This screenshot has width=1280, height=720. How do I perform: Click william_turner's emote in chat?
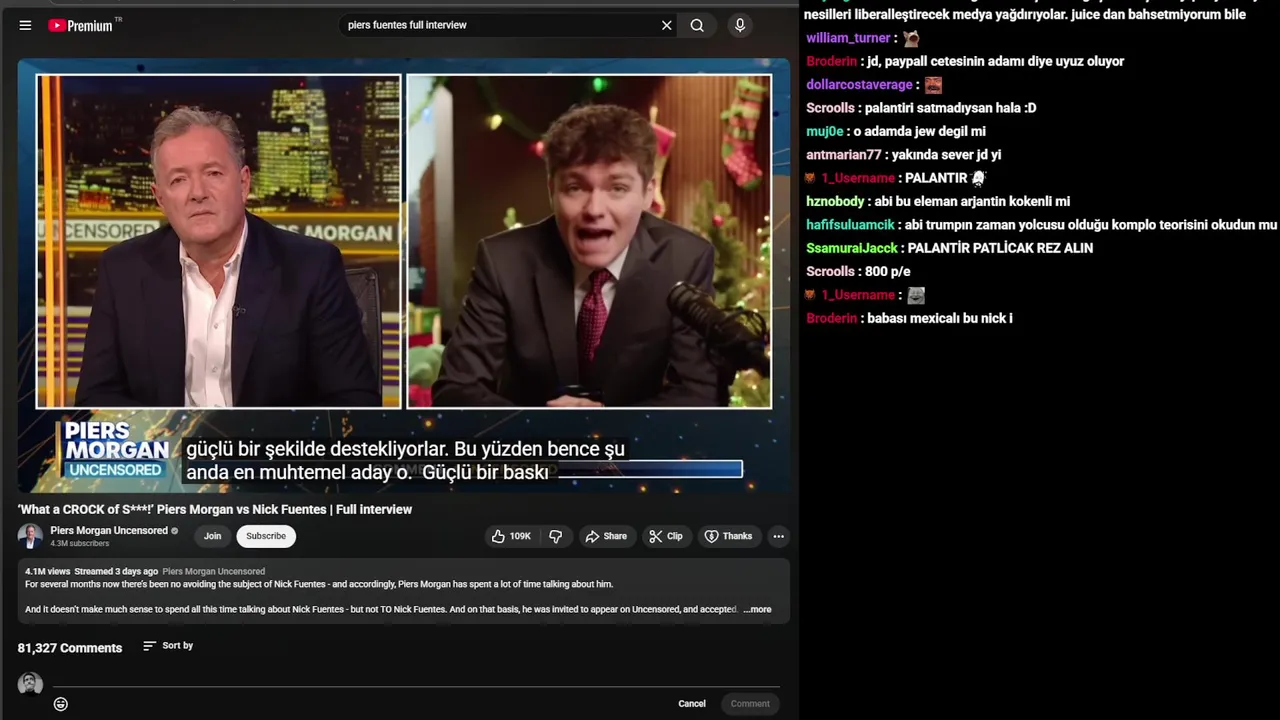[x=911, y=38]
